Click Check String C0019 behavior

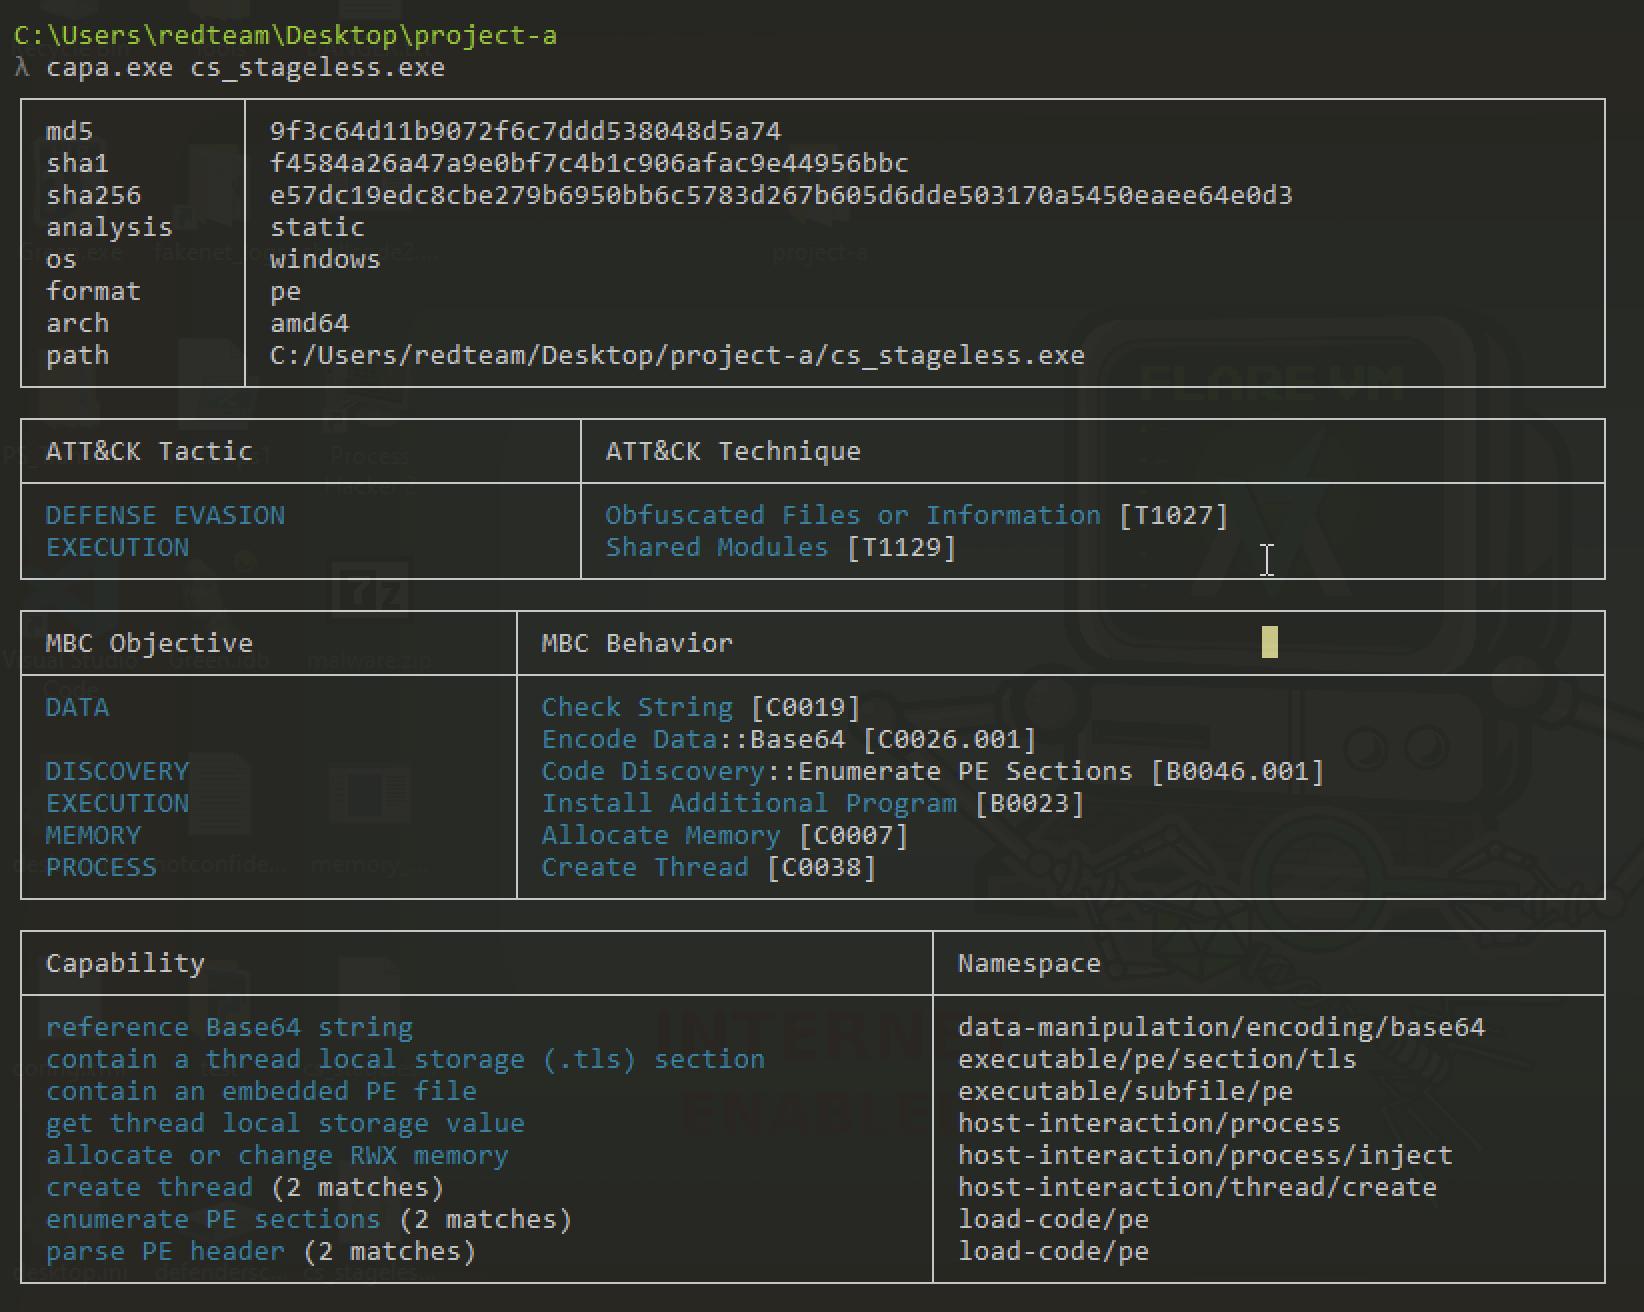(700, 707)
